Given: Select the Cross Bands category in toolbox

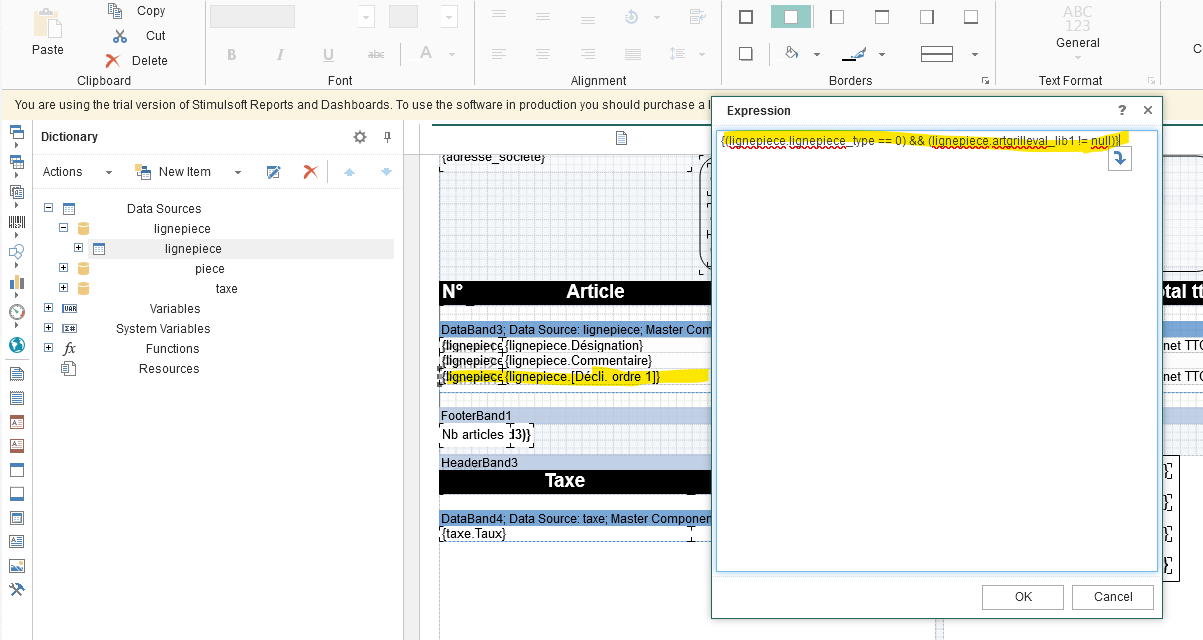Looking at the screenshot, I should pos(16,162).
